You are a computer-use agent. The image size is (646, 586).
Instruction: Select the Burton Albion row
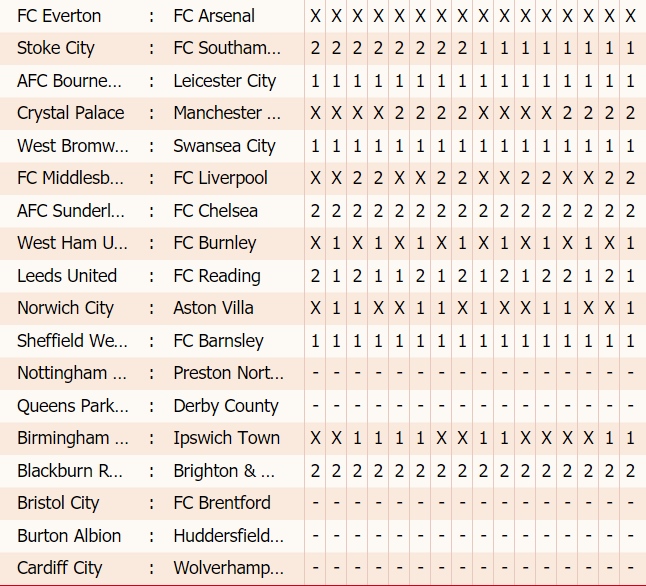(x=323, y=536)
